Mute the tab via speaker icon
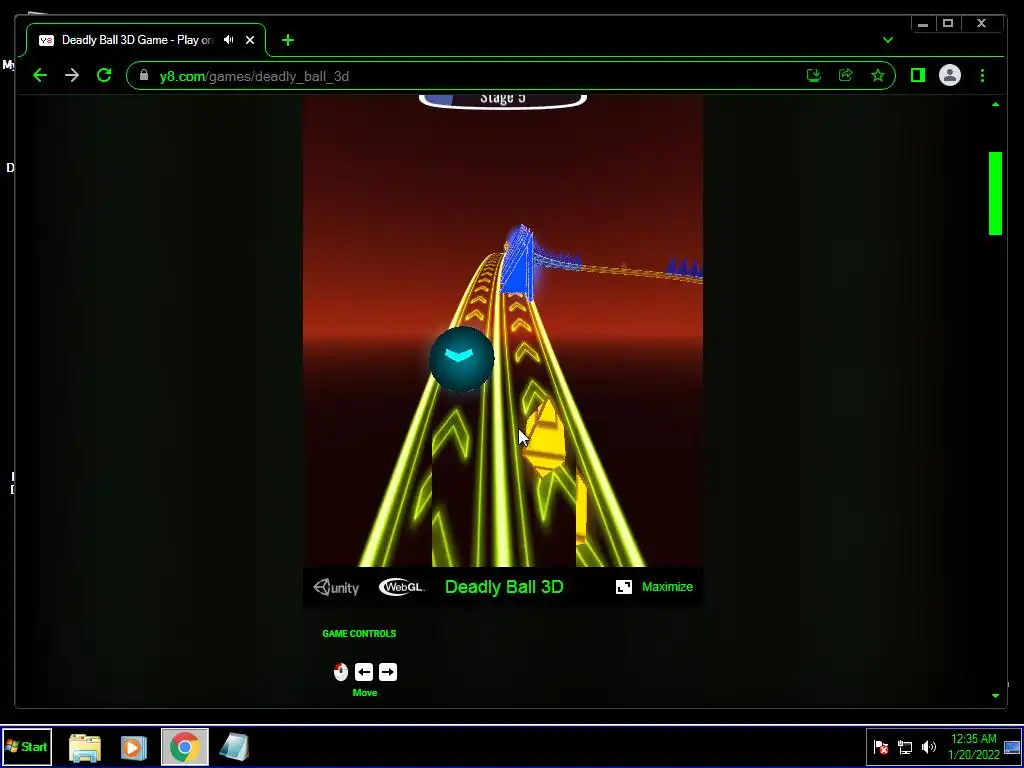The height and width of the screenshot is (768, 1024). [x=229, y=40]
